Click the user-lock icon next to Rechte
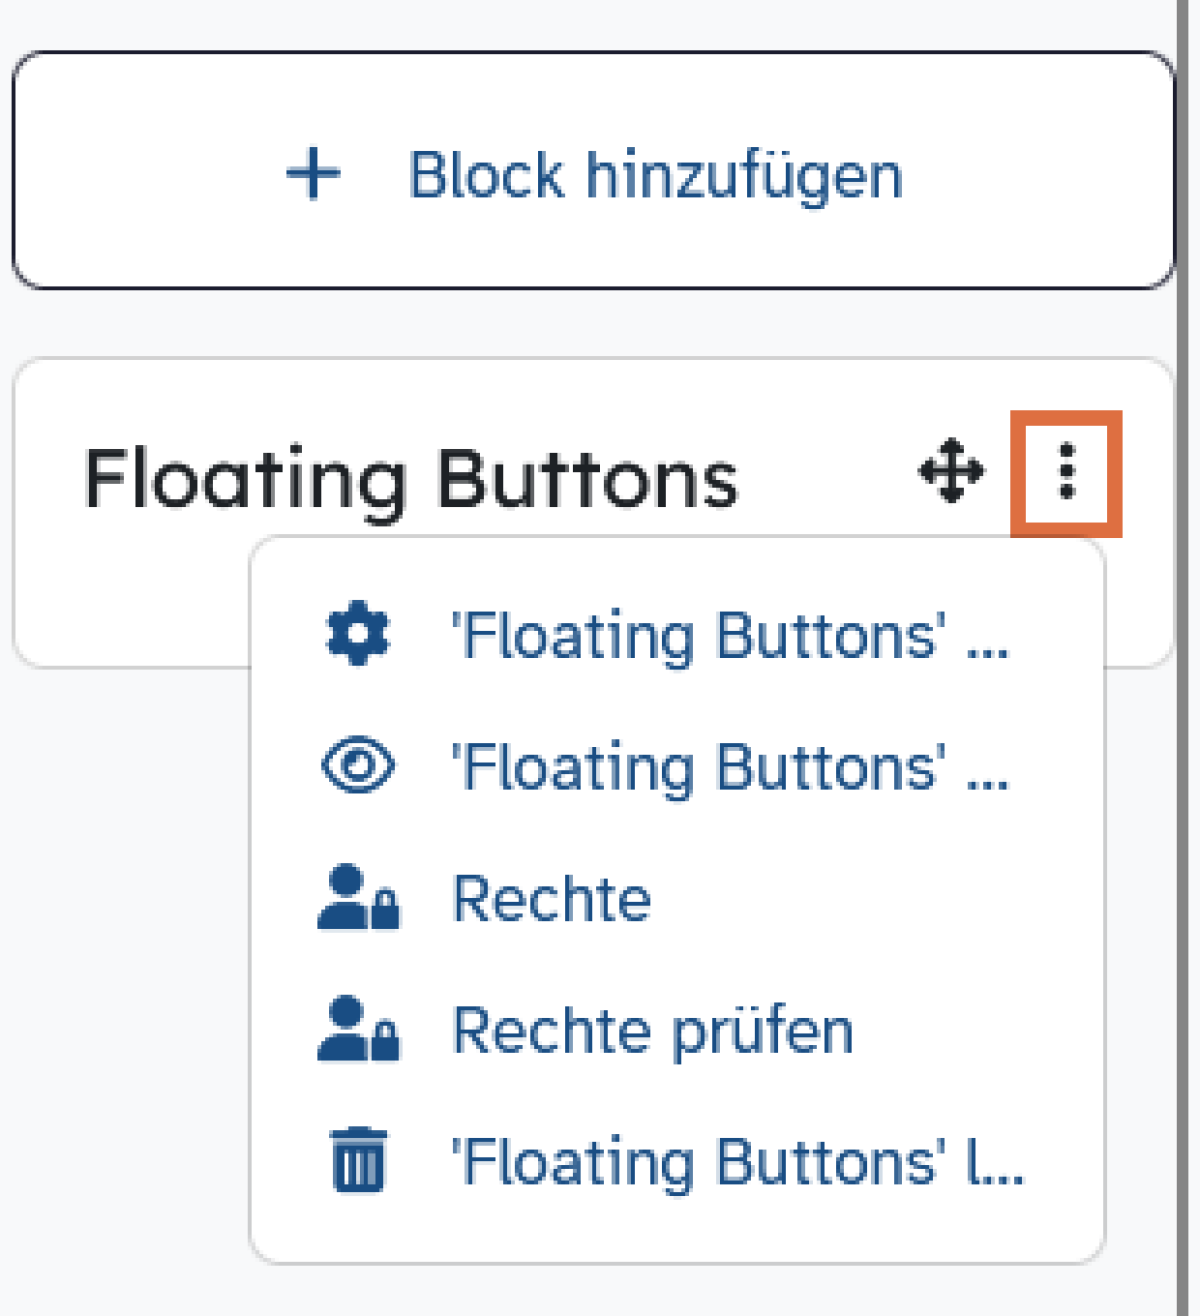The image size is (1200, 1316). point(358,898)
